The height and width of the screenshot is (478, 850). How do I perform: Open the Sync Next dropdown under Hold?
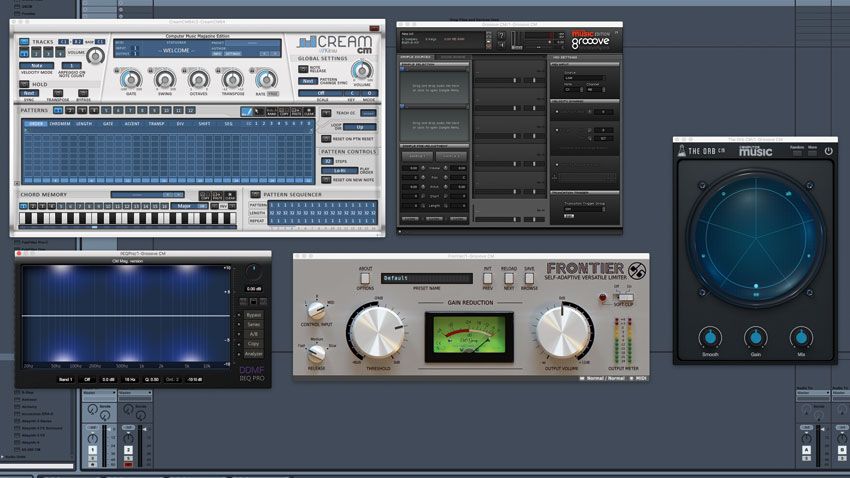(29, 93)
